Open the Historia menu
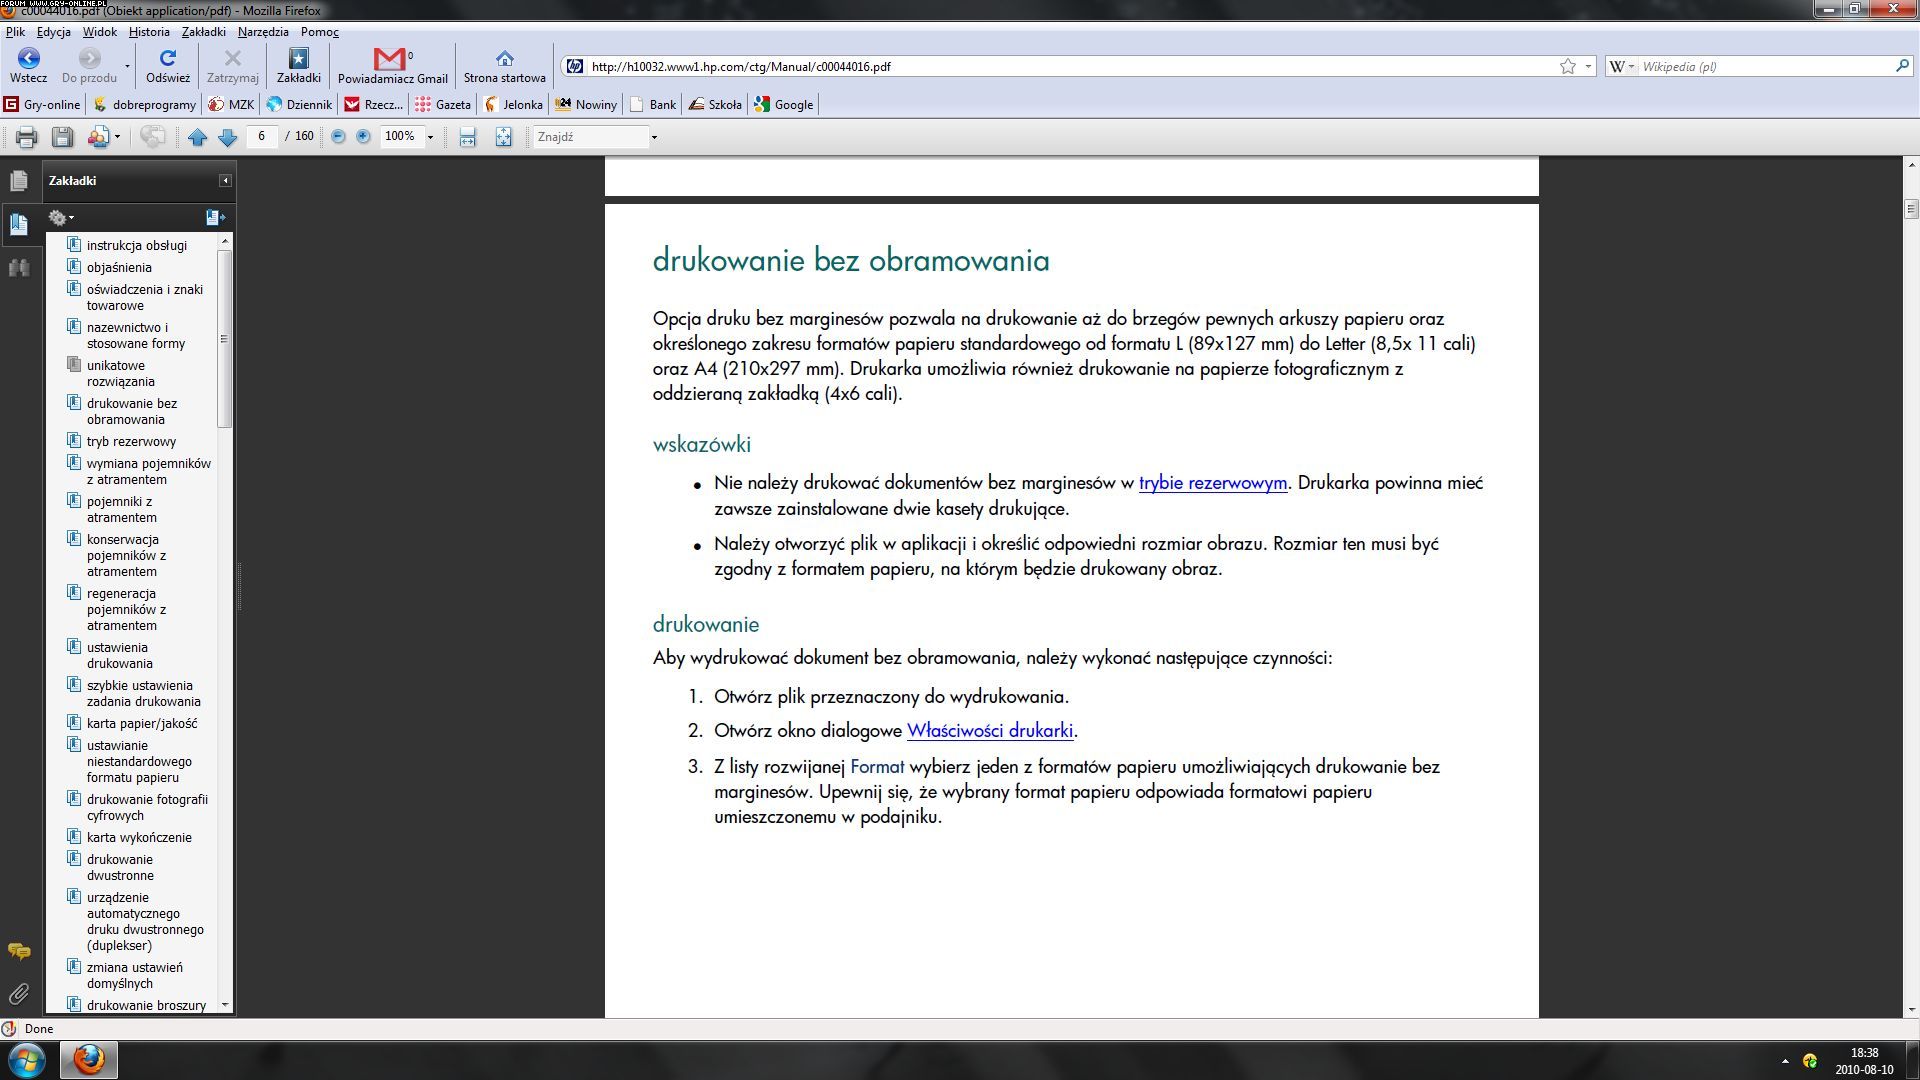The image size is (1920, 1080). pos(149,32)
